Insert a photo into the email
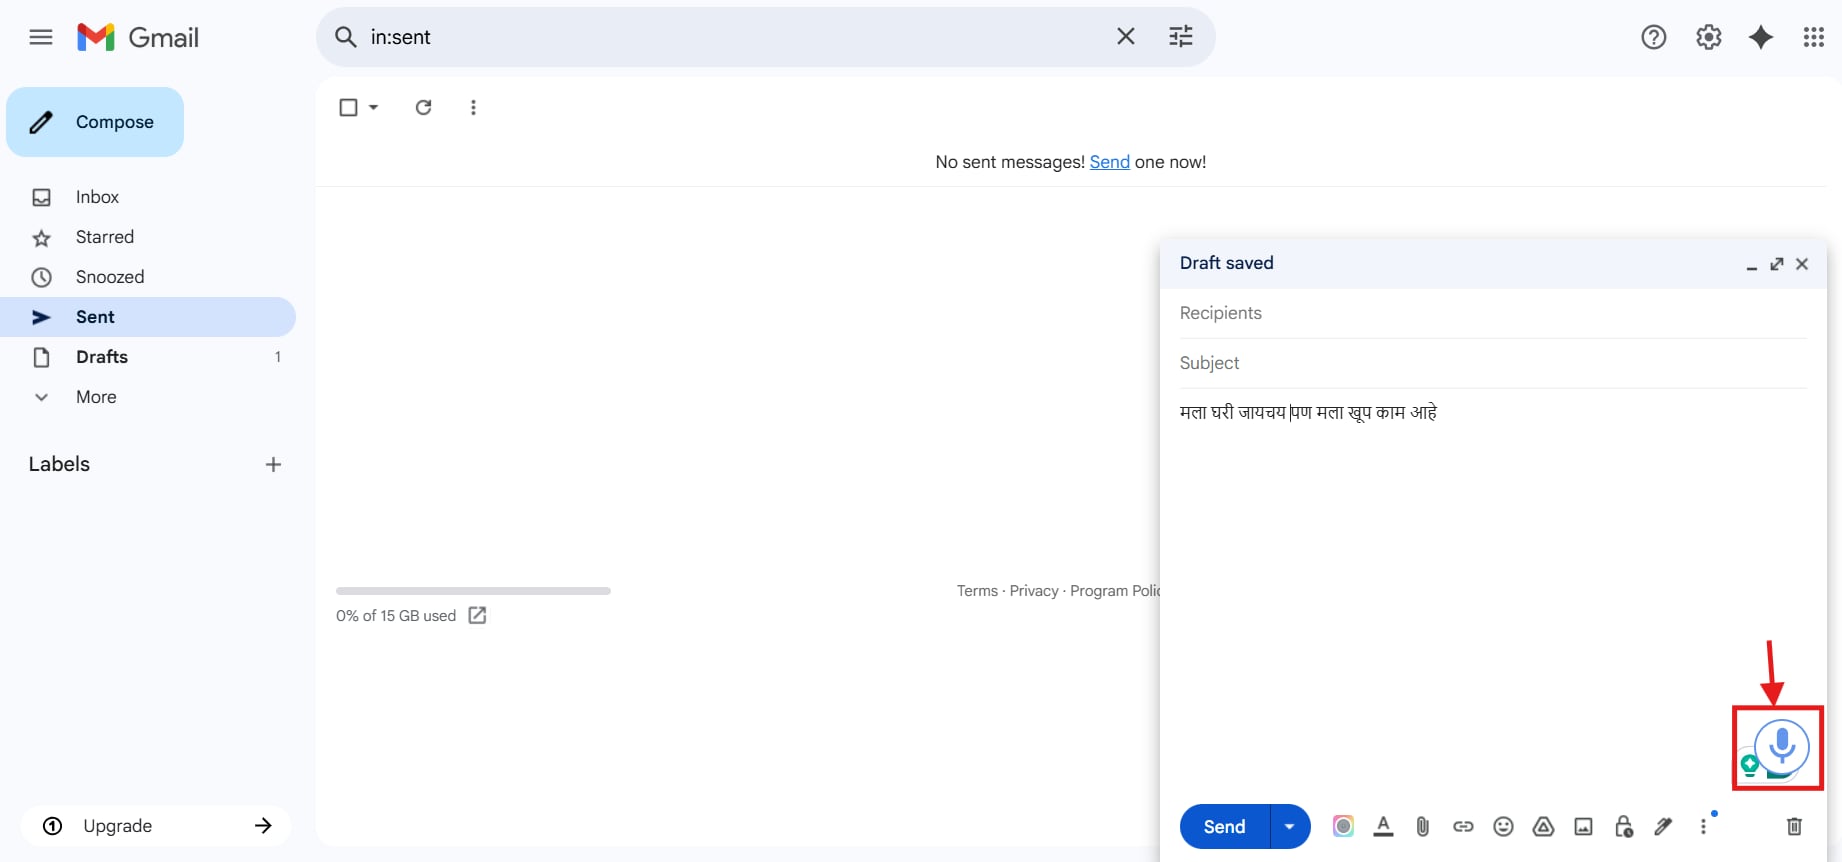 click(x=1583, y=827)
